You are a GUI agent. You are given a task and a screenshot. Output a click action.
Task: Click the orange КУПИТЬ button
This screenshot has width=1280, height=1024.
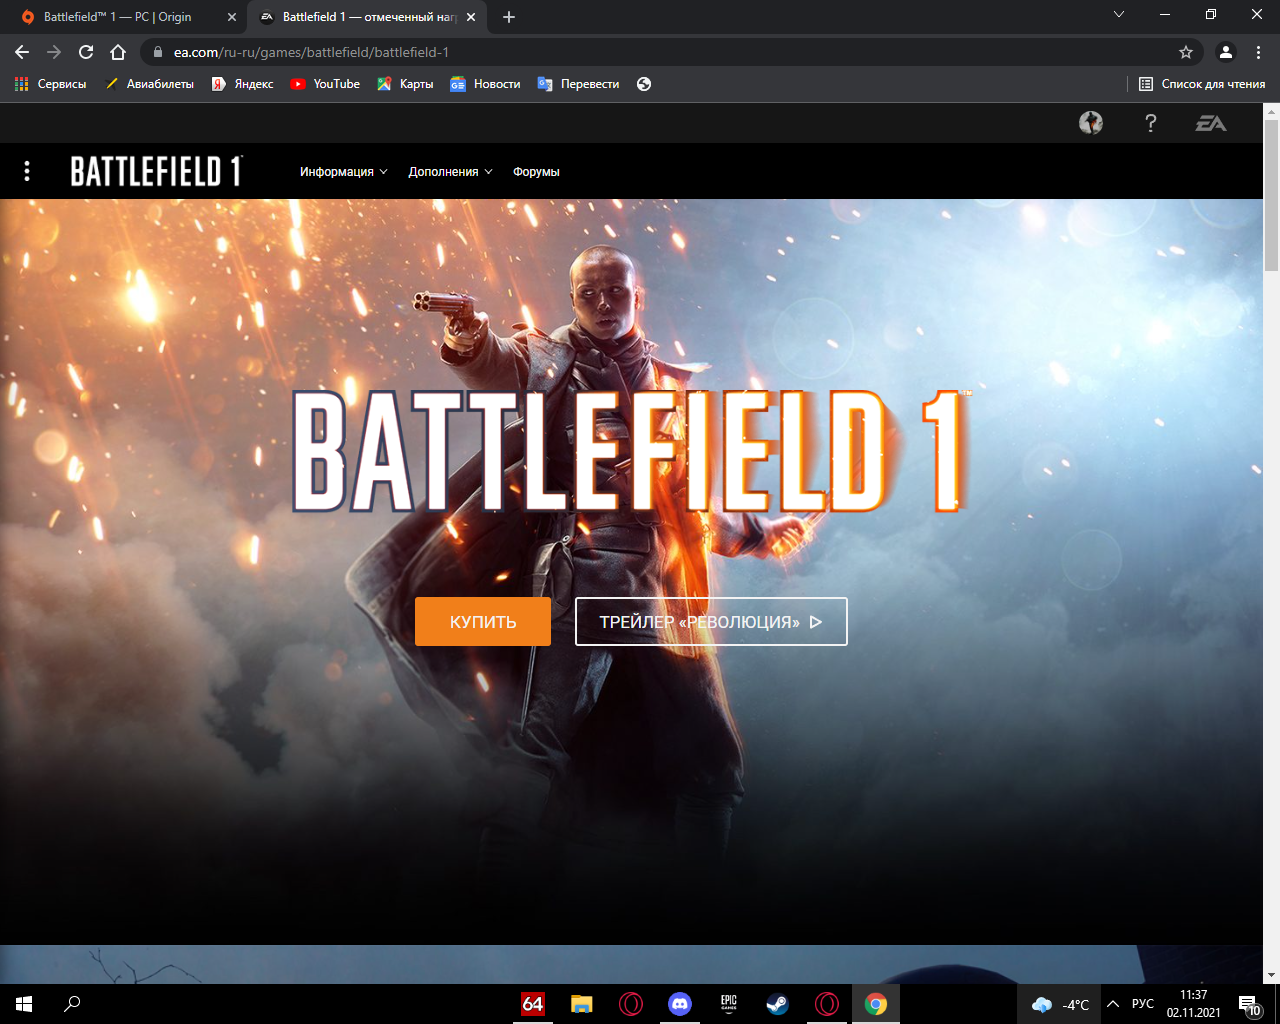[x=483, y=622]
